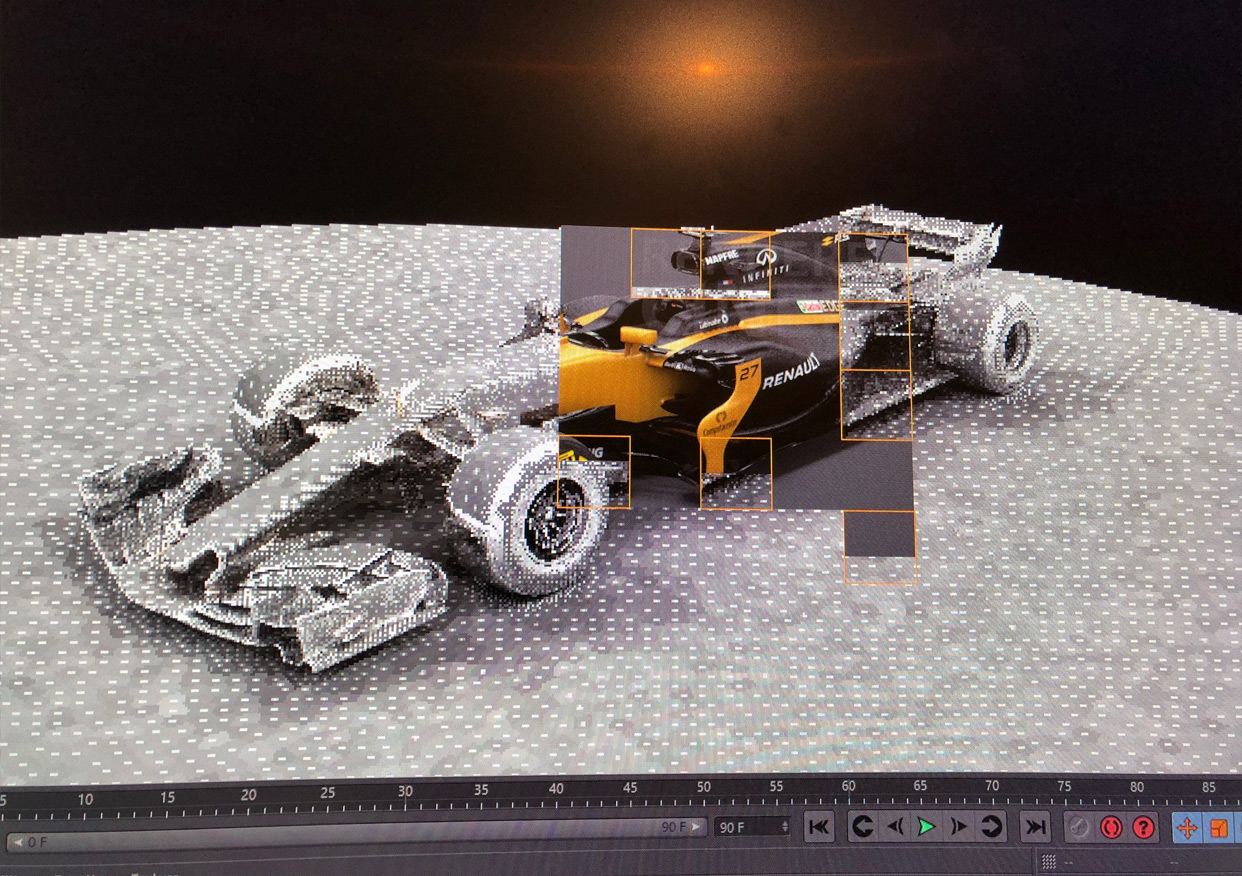Click the dimmed record keyframe key icon
The image size is (1242, 876).
[x=1078, y=828]
